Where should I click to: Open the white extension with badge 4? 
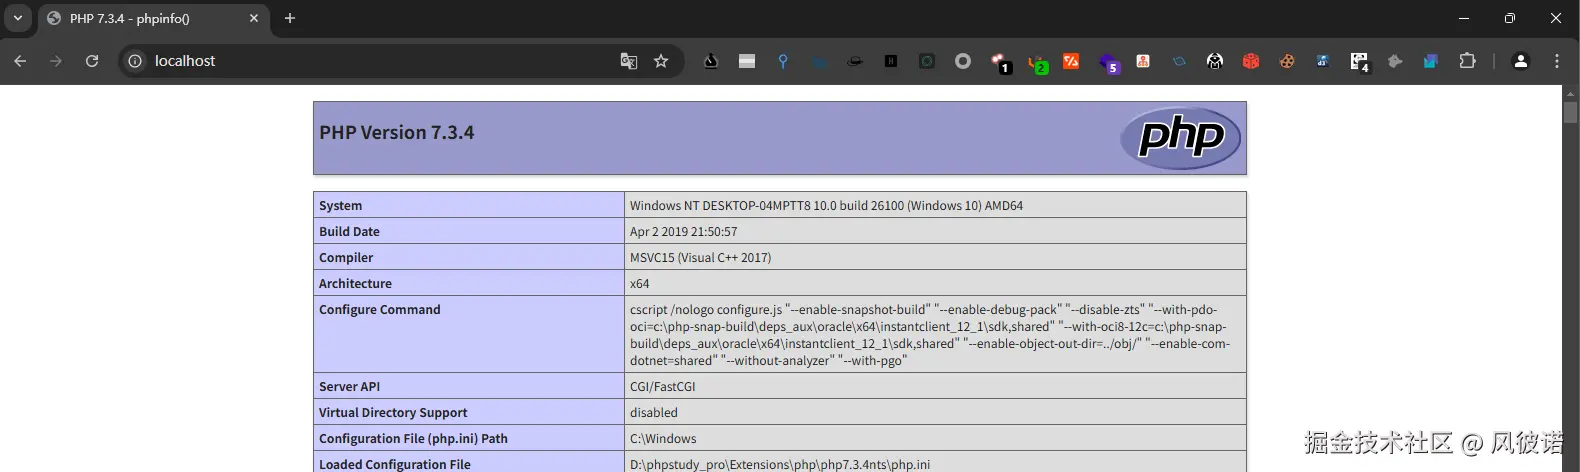tap(1359, 63)
